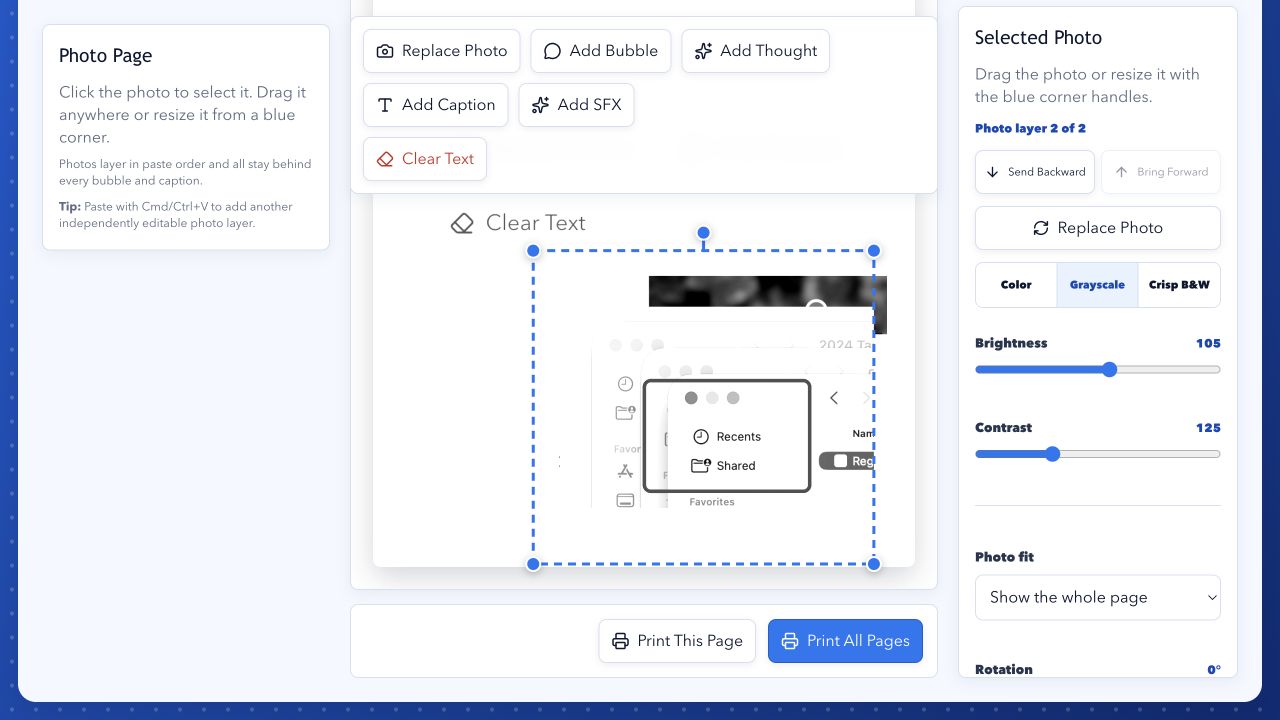Click the Contrast value 125
This screenshot has width=1280, height=720.
point(1208,428)
